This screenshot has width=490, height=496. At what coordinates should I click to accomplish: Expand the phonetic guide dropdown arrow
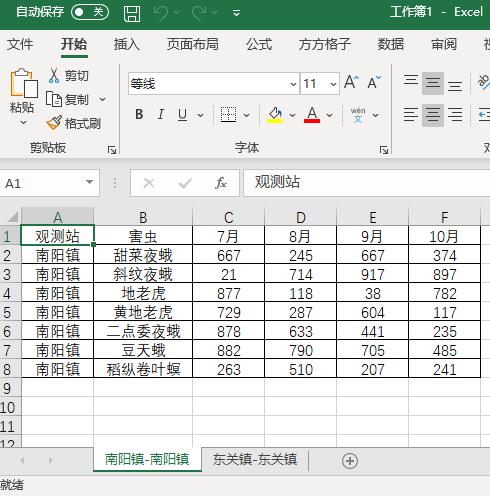(376, 115)
